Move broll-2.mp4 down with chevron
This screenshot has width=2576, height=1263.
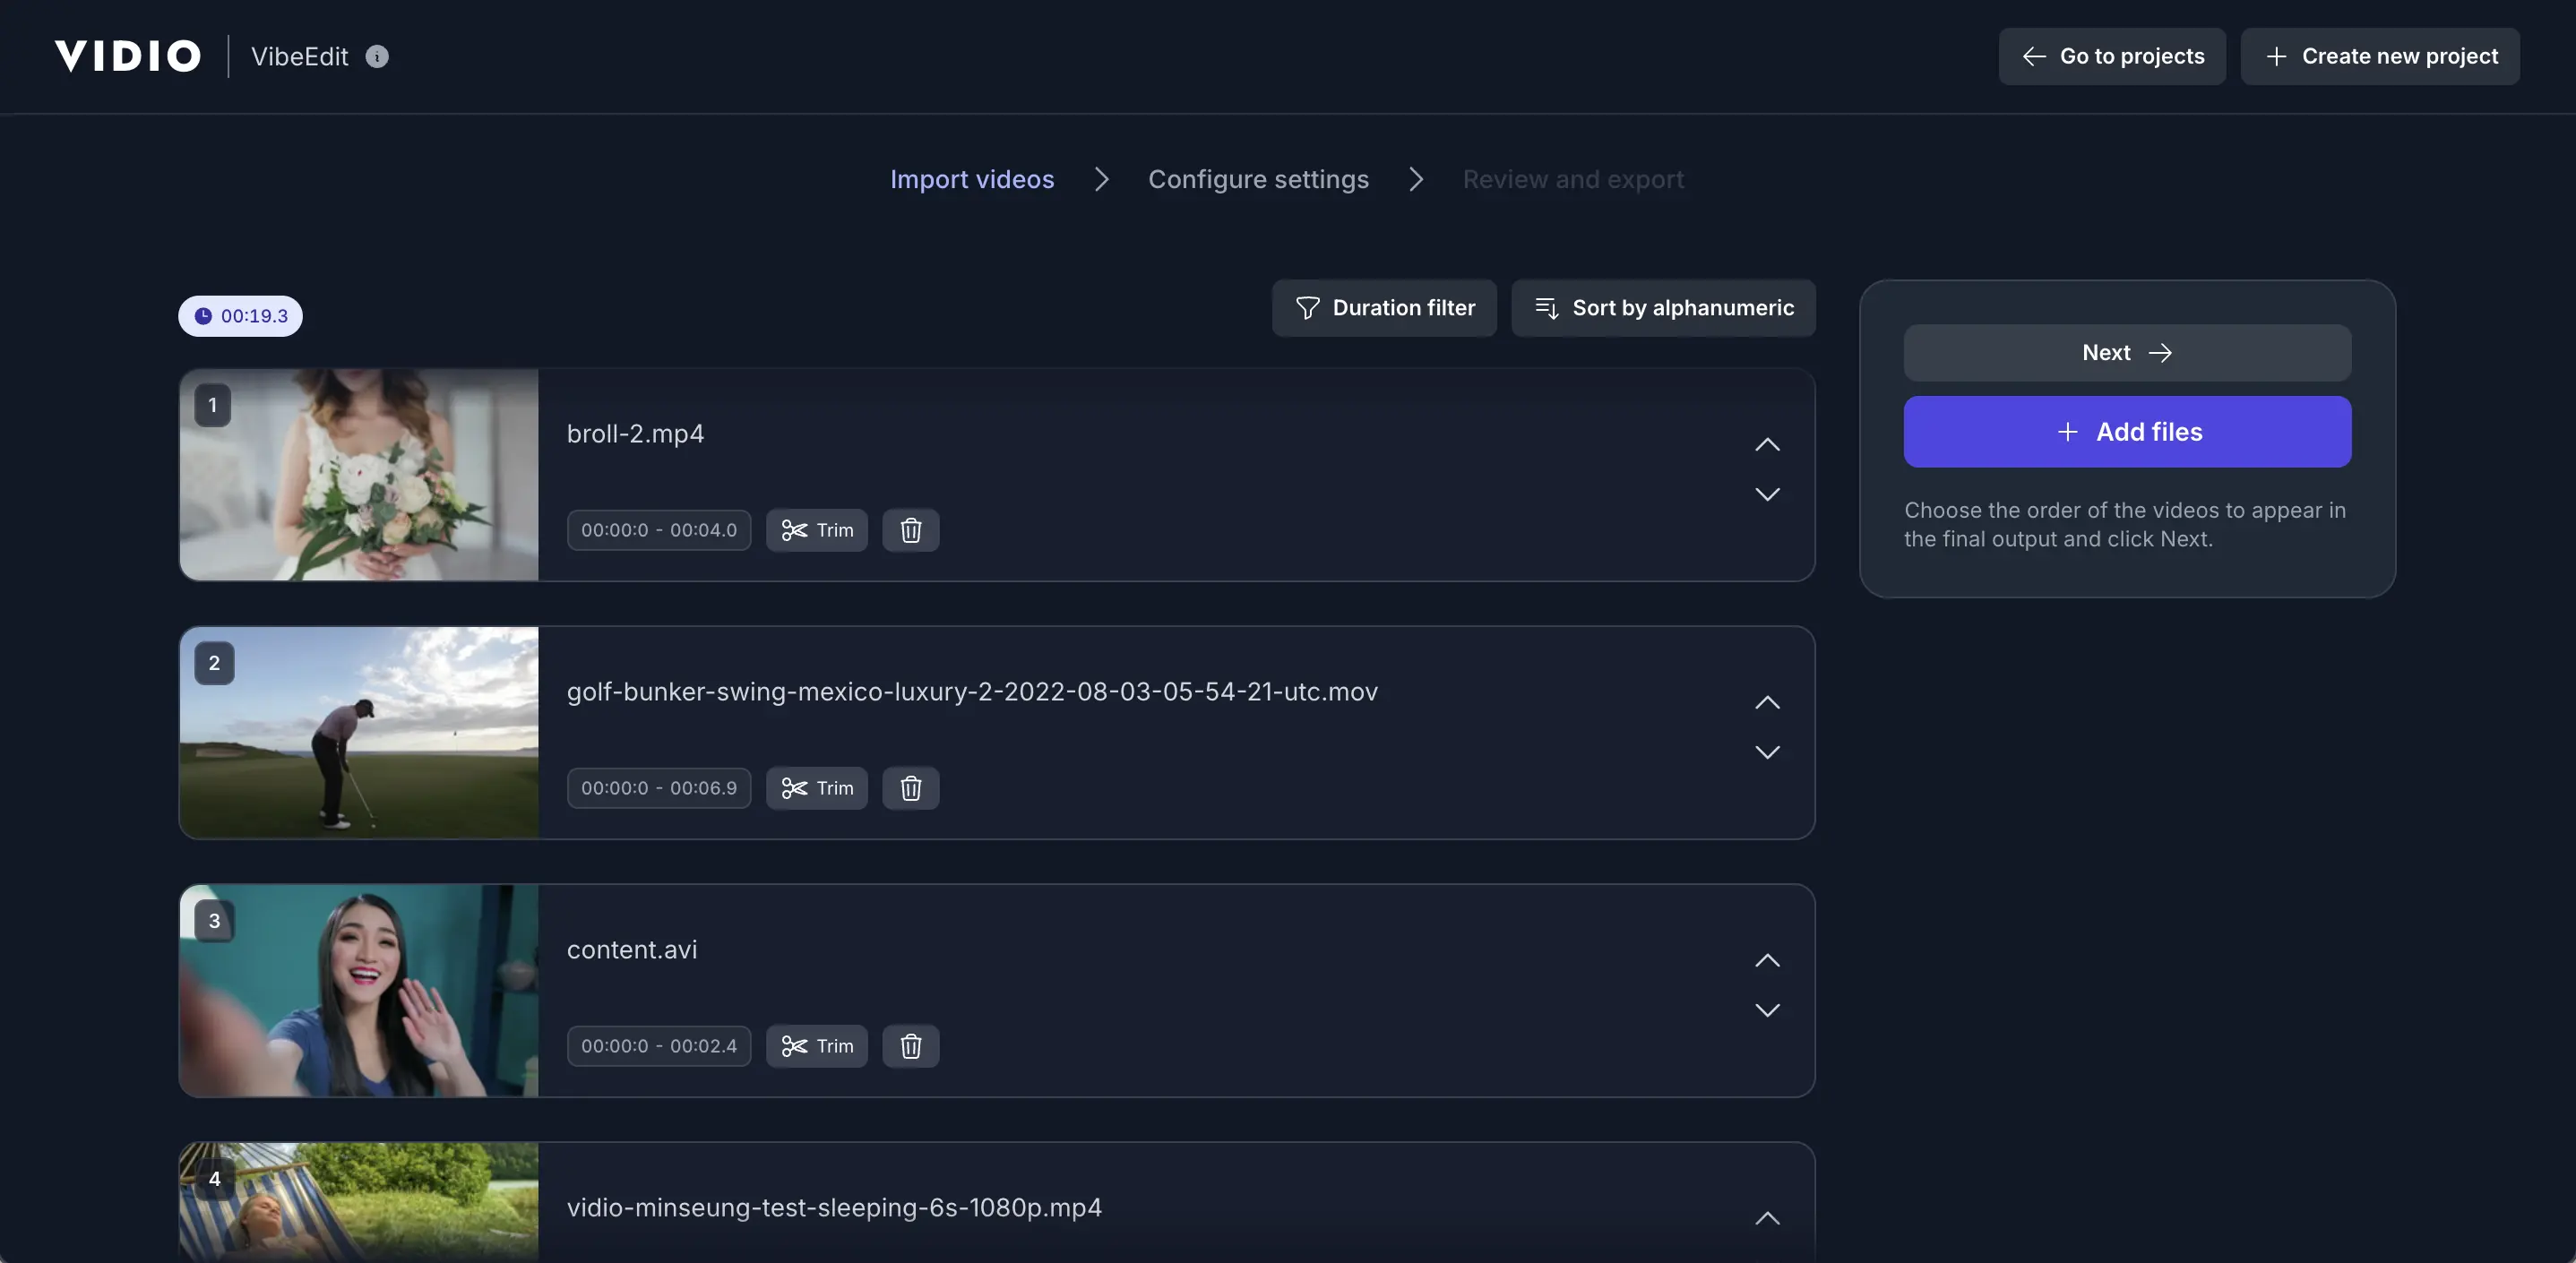tap(1767, 494)
